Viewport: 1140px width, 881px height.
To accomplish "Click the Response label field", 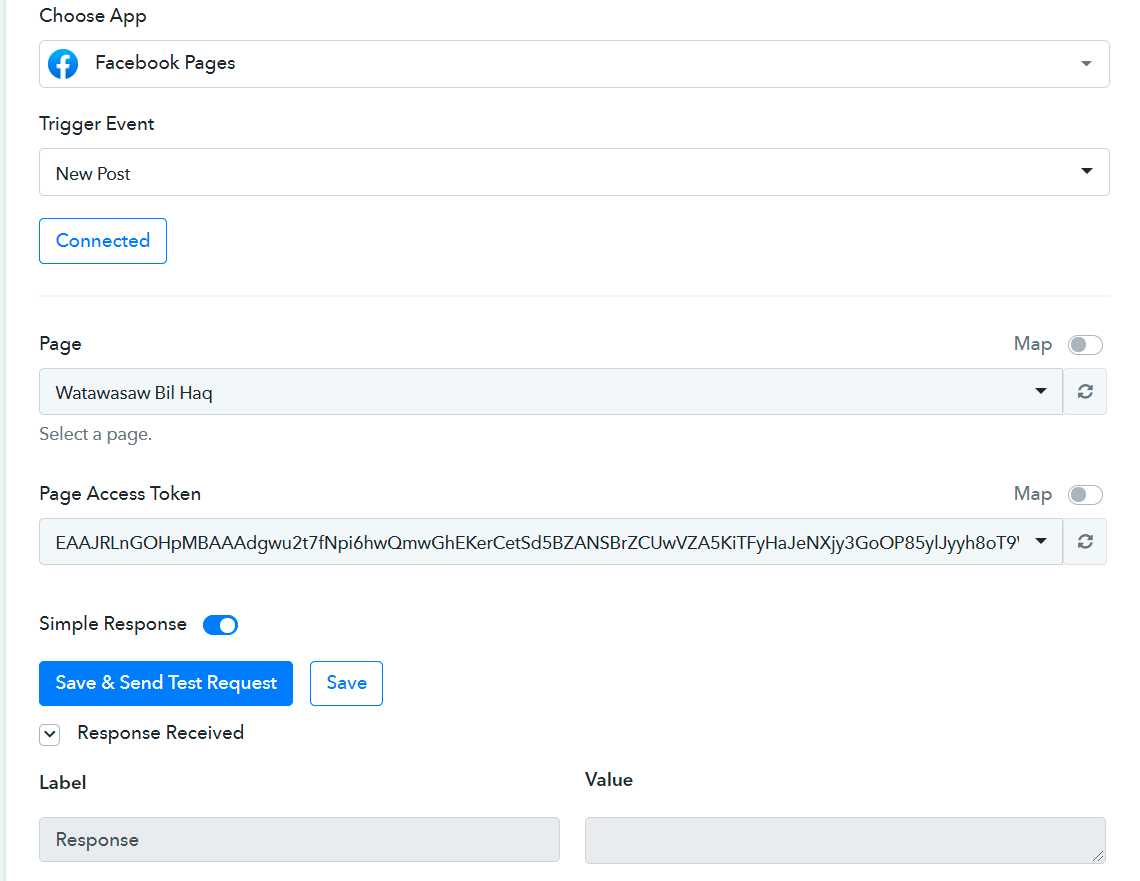I will (299, 840).
